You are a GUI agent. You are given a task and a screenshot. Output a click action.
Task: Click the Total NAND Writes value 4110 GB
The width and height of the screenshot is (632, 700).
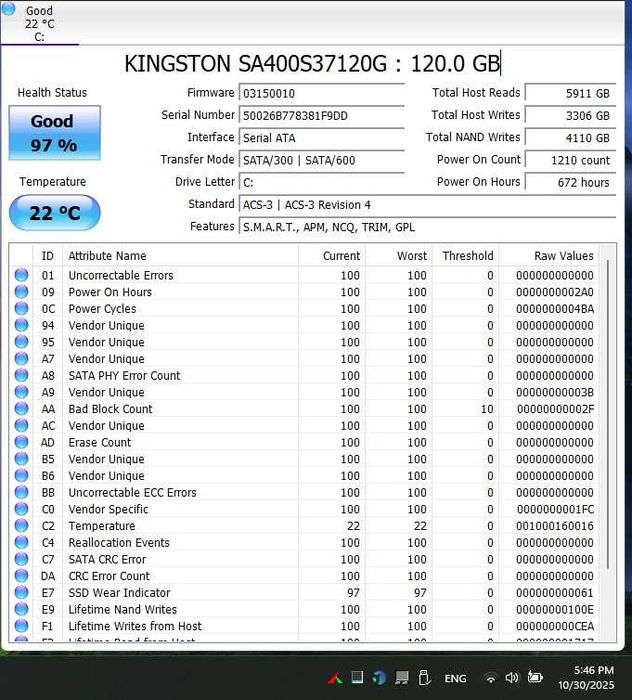click(570, 138)
